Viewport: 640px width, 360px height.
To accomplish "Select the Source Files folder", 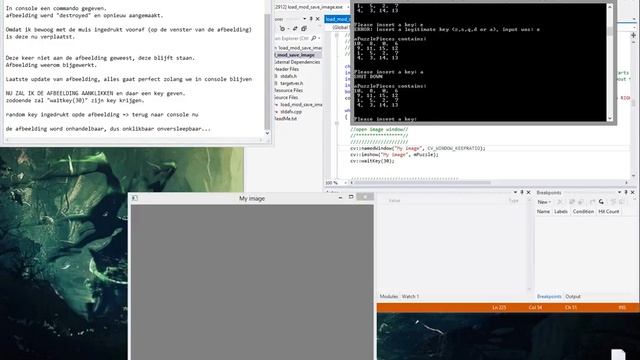I will (x=286, y=98).
